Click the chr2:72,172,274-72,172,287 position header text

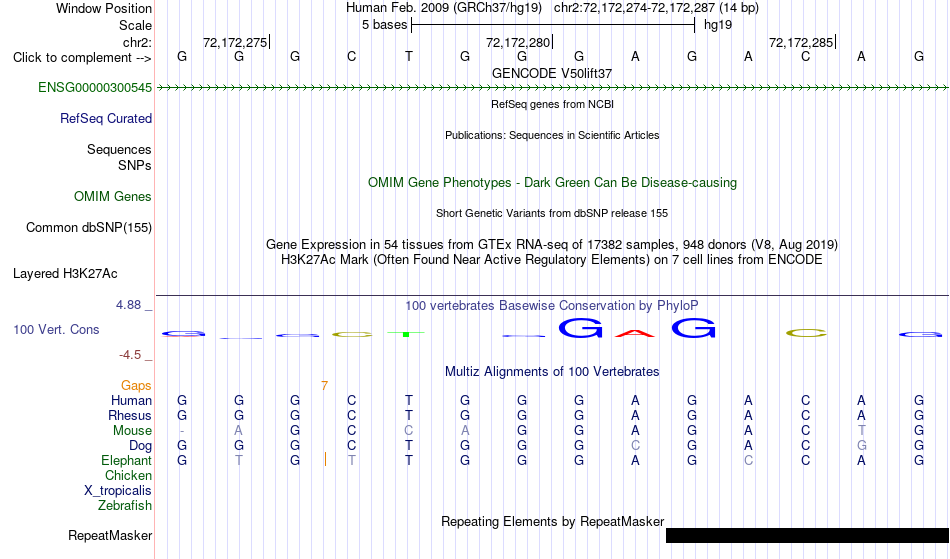(656, 8)
